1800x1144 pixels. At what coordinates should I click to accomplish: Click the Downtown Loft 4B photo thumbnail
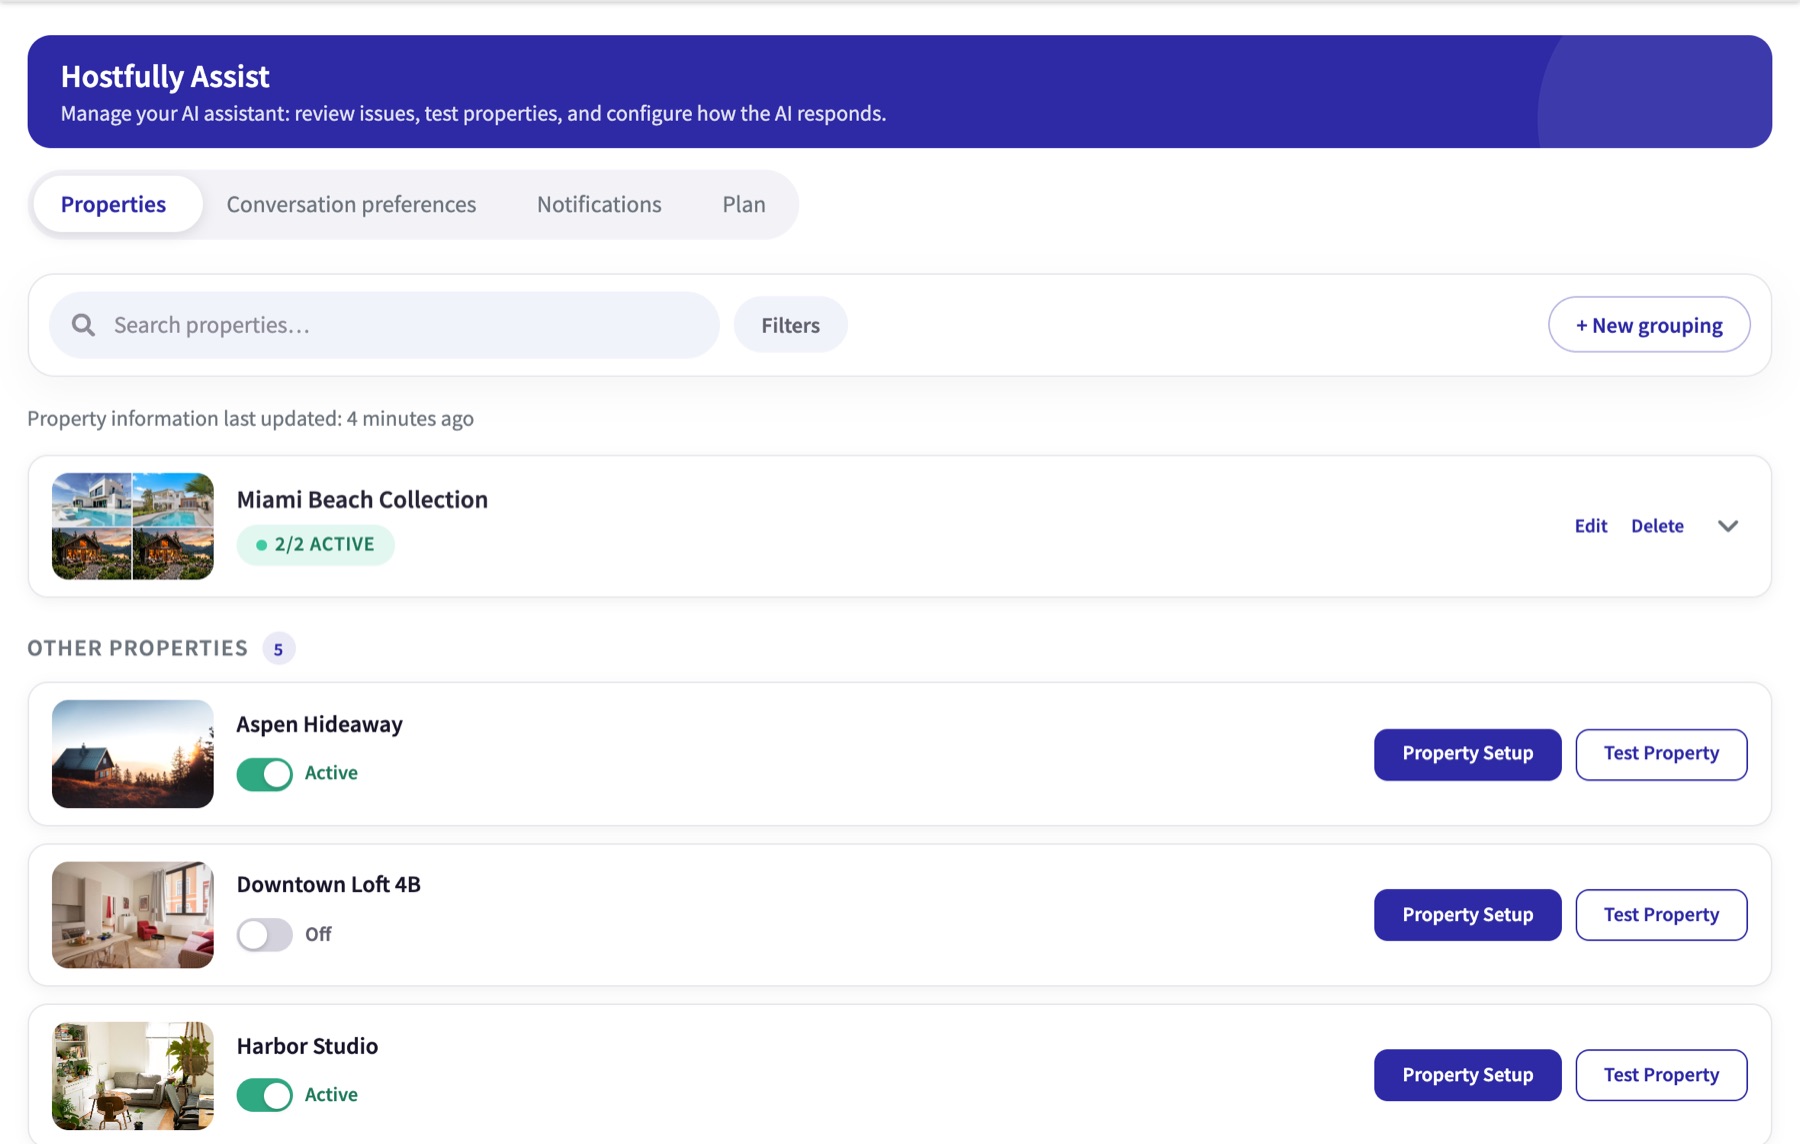[x=133, y=915]
